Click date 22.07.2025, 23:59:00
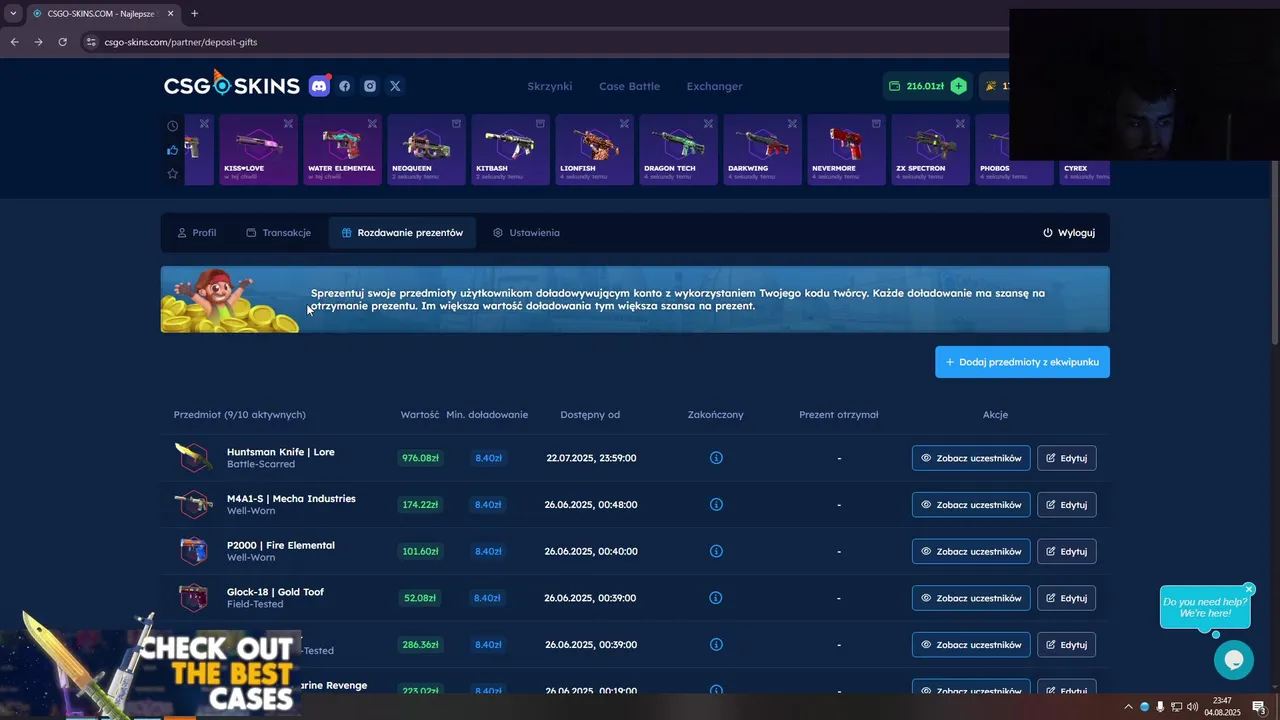This screenshot has height=720, width=1280. pos(591,458)
